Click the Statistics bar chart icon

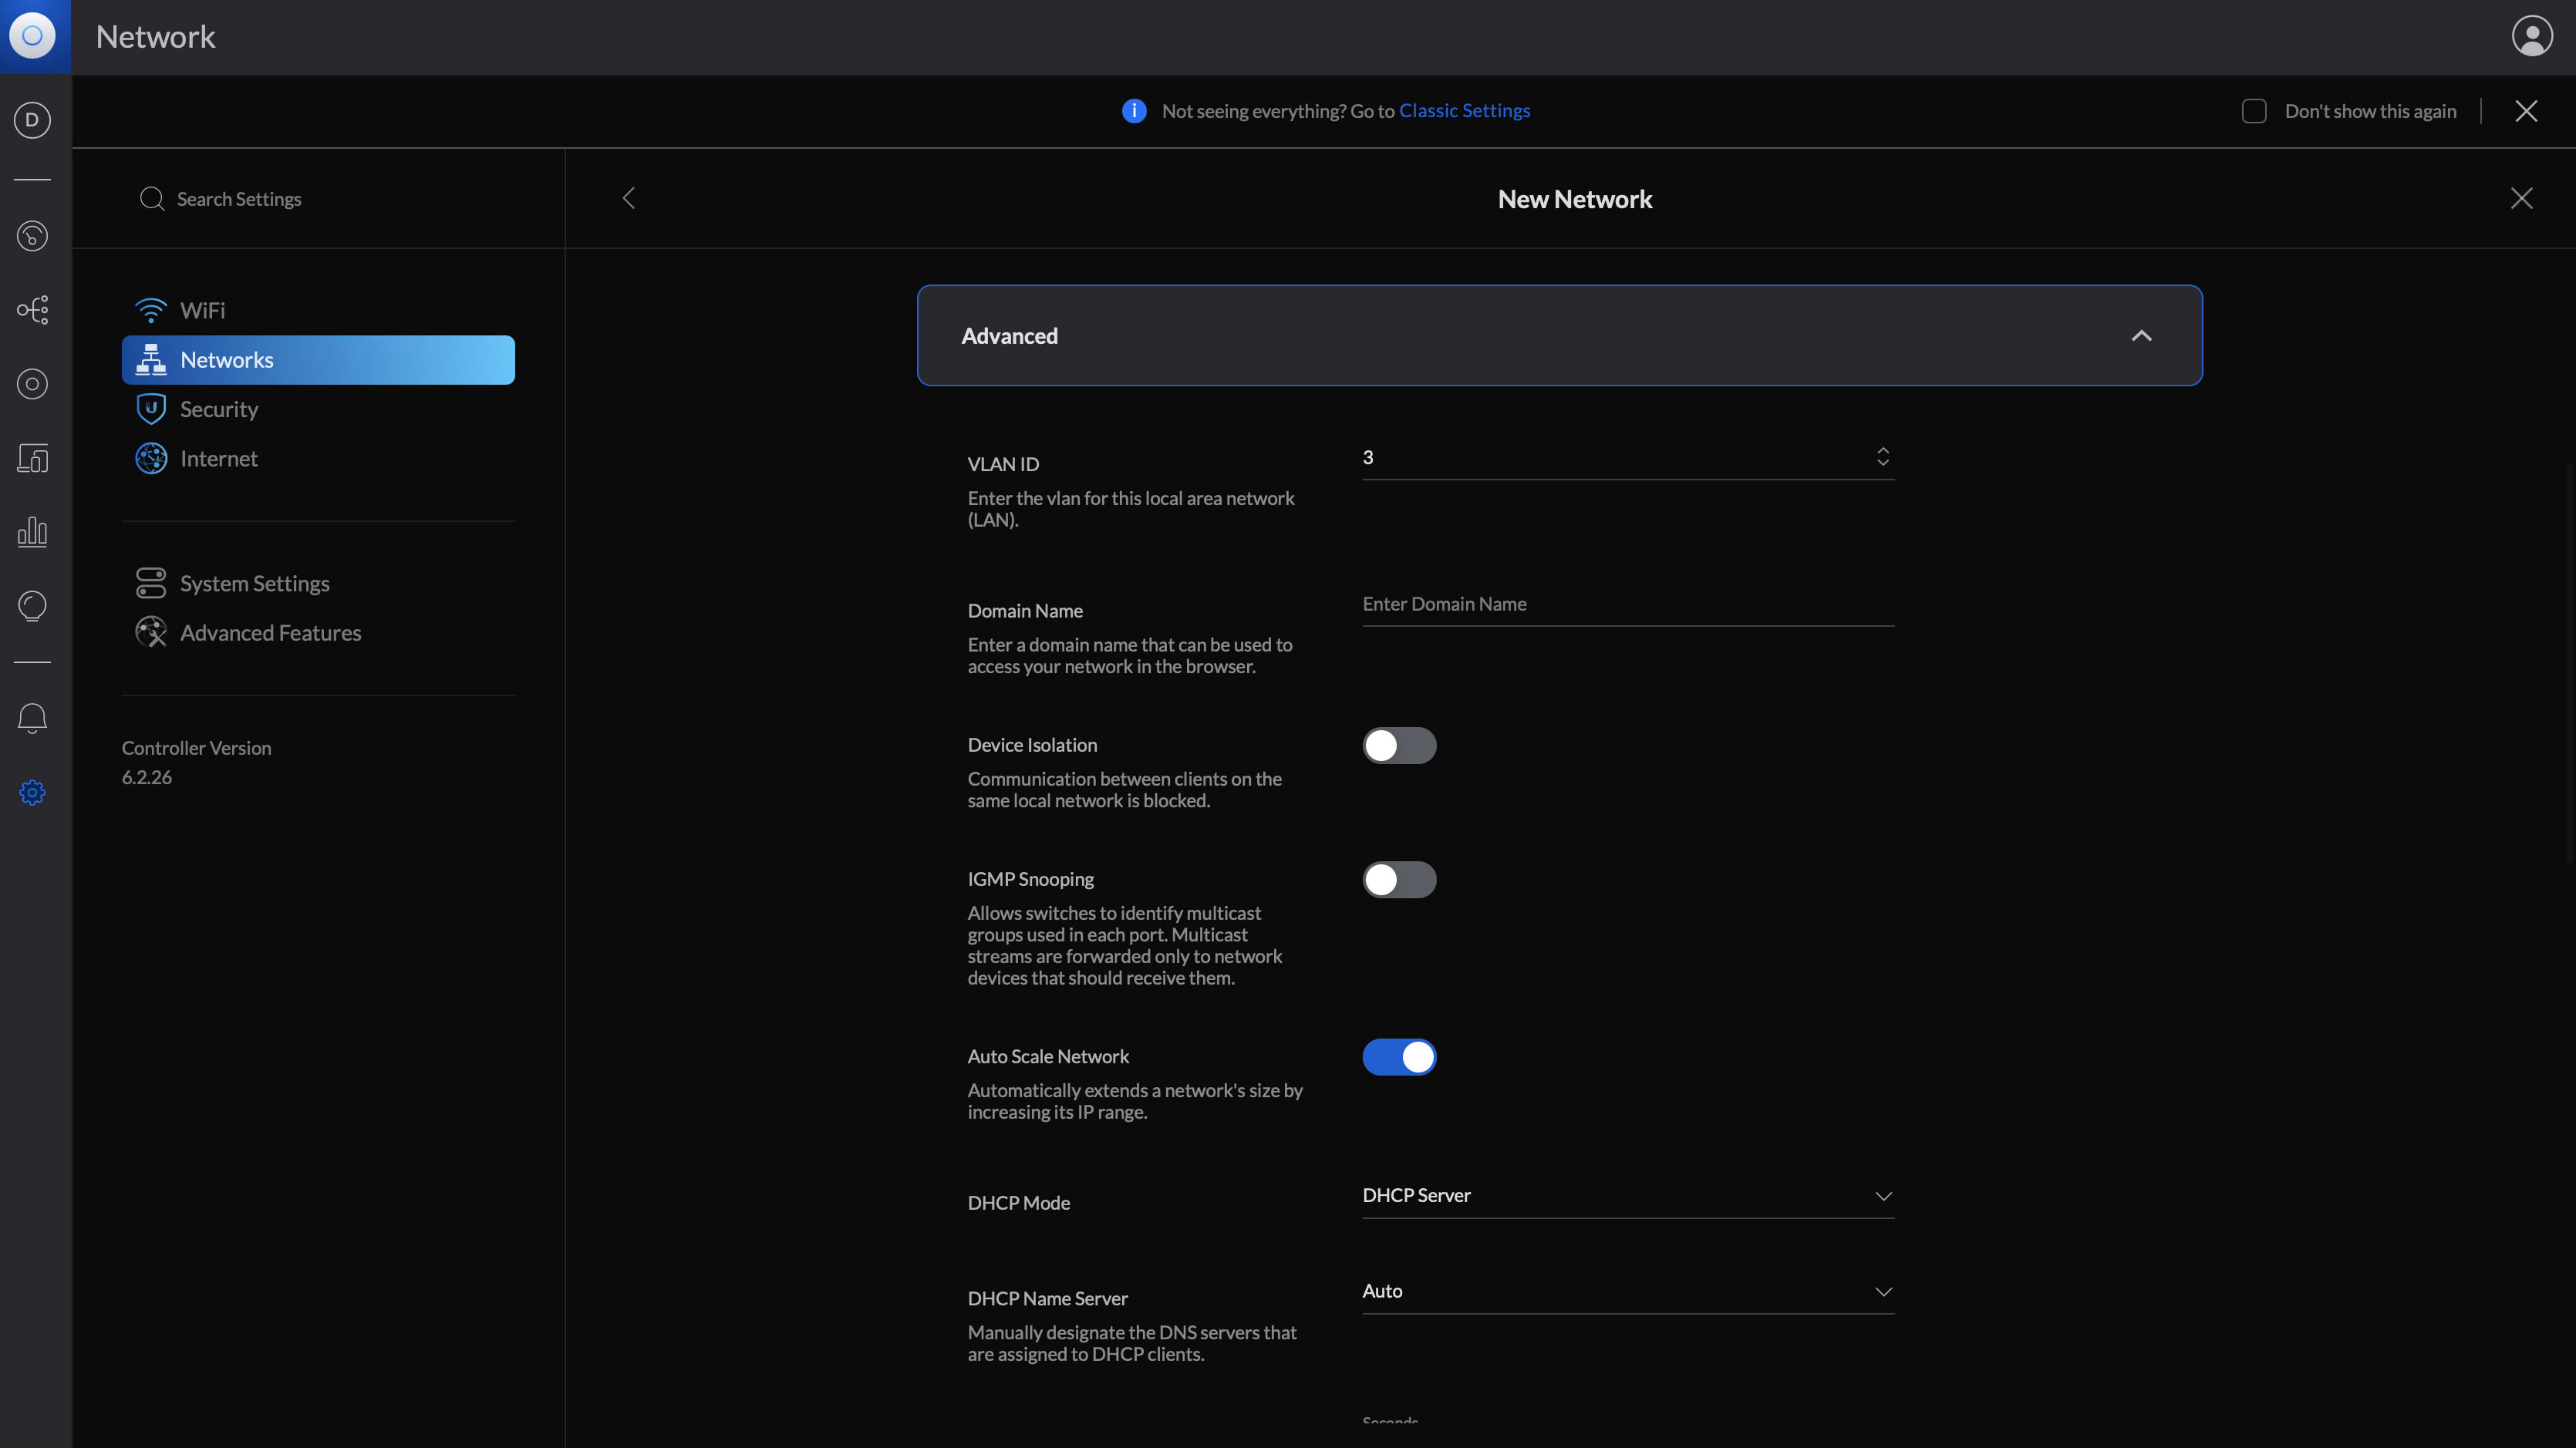[32, 532]
